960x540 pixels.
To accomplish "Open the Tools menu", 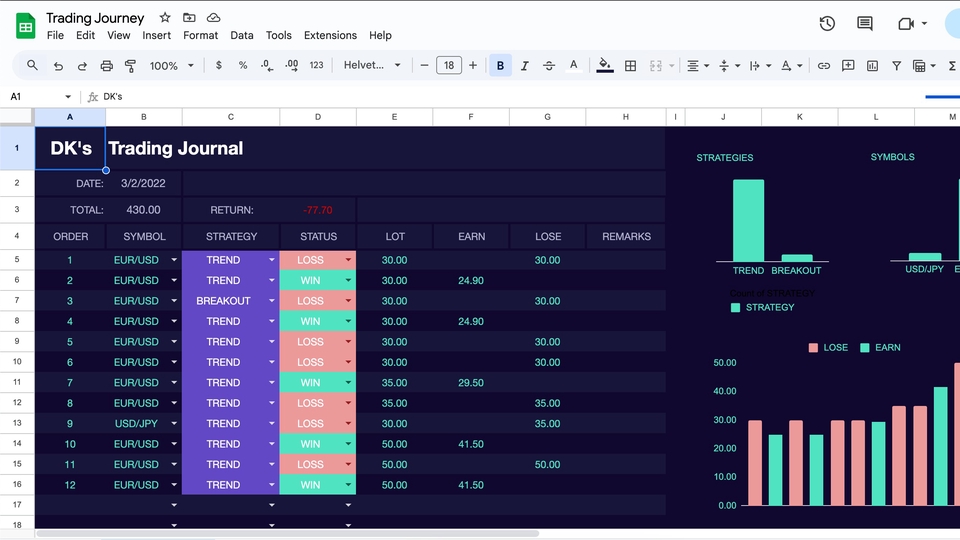I will 279,36.
